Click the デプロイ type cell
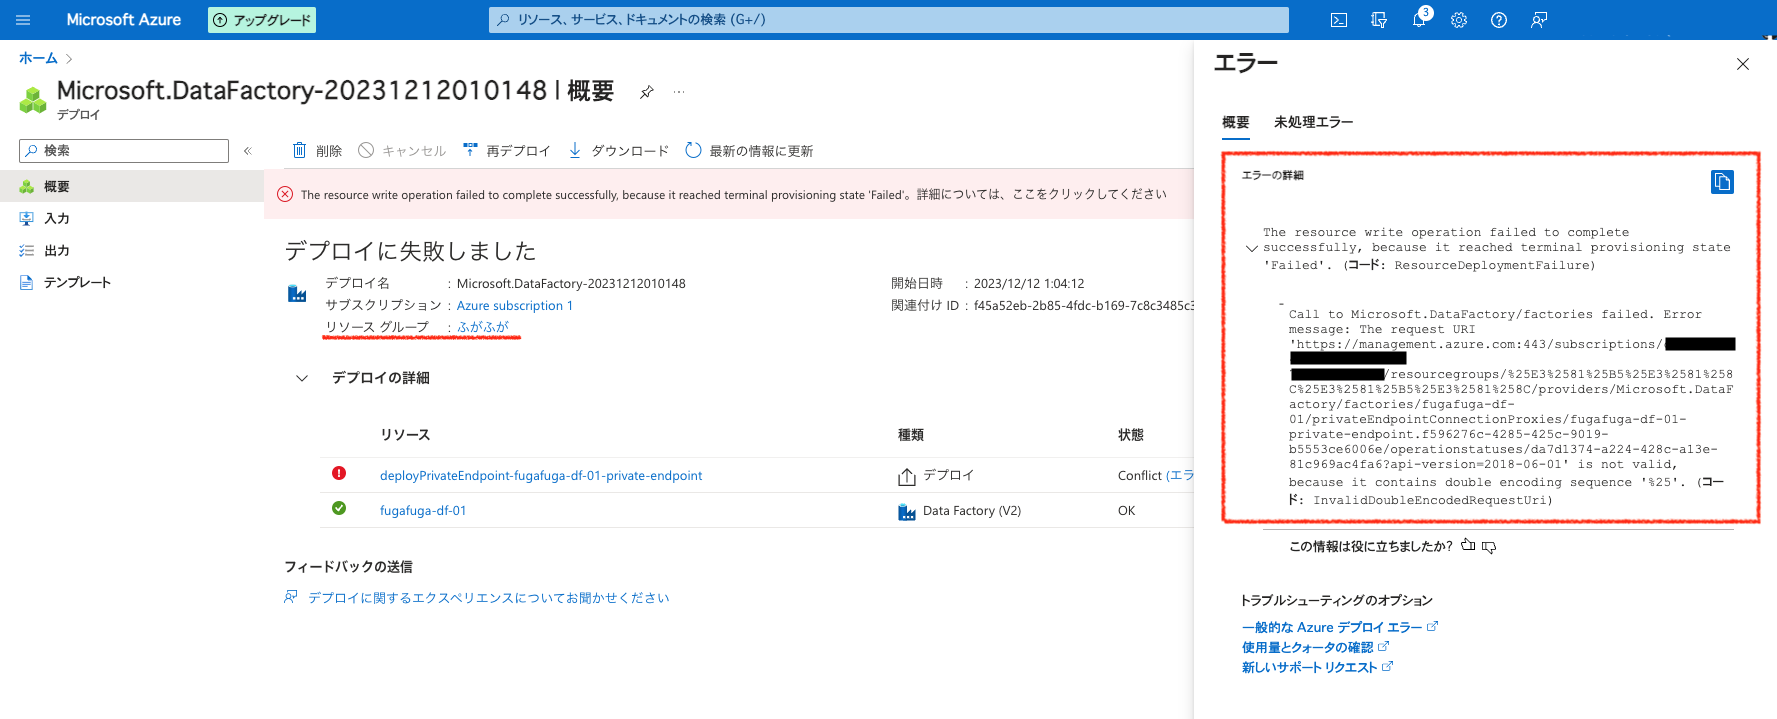The width and height of the screenshot is (1777, 719). [x=936, y=476]
